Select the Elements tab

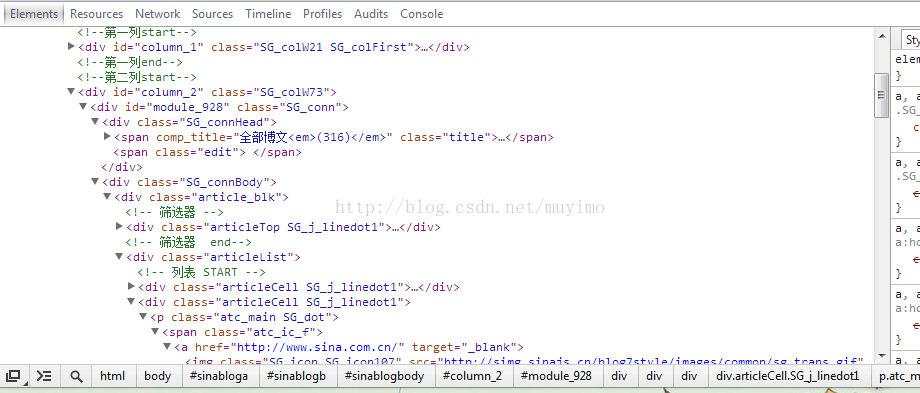coord(34,13)
